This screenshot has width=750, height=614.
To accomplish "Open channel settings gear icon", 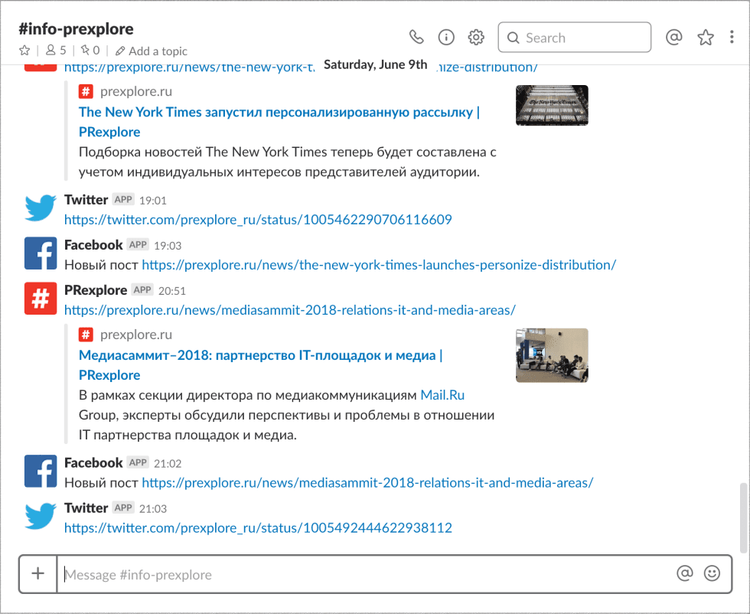I will point(476,37).
